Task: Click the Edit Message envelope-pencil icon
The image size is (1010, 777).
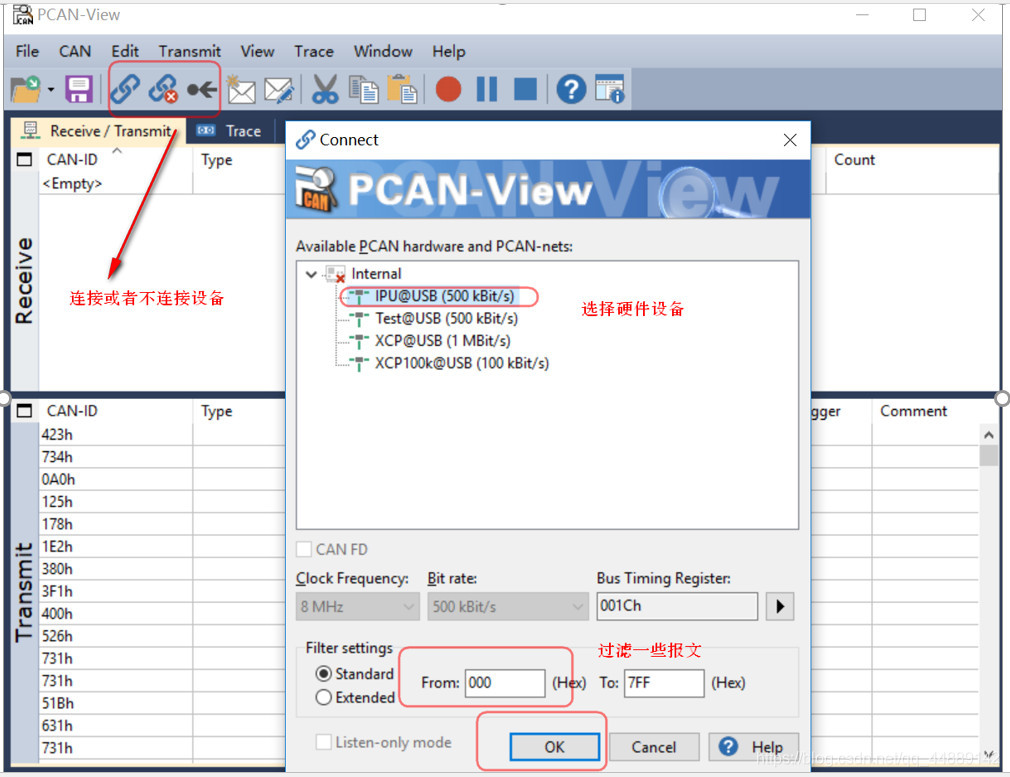Action: (x=280, y=90)
